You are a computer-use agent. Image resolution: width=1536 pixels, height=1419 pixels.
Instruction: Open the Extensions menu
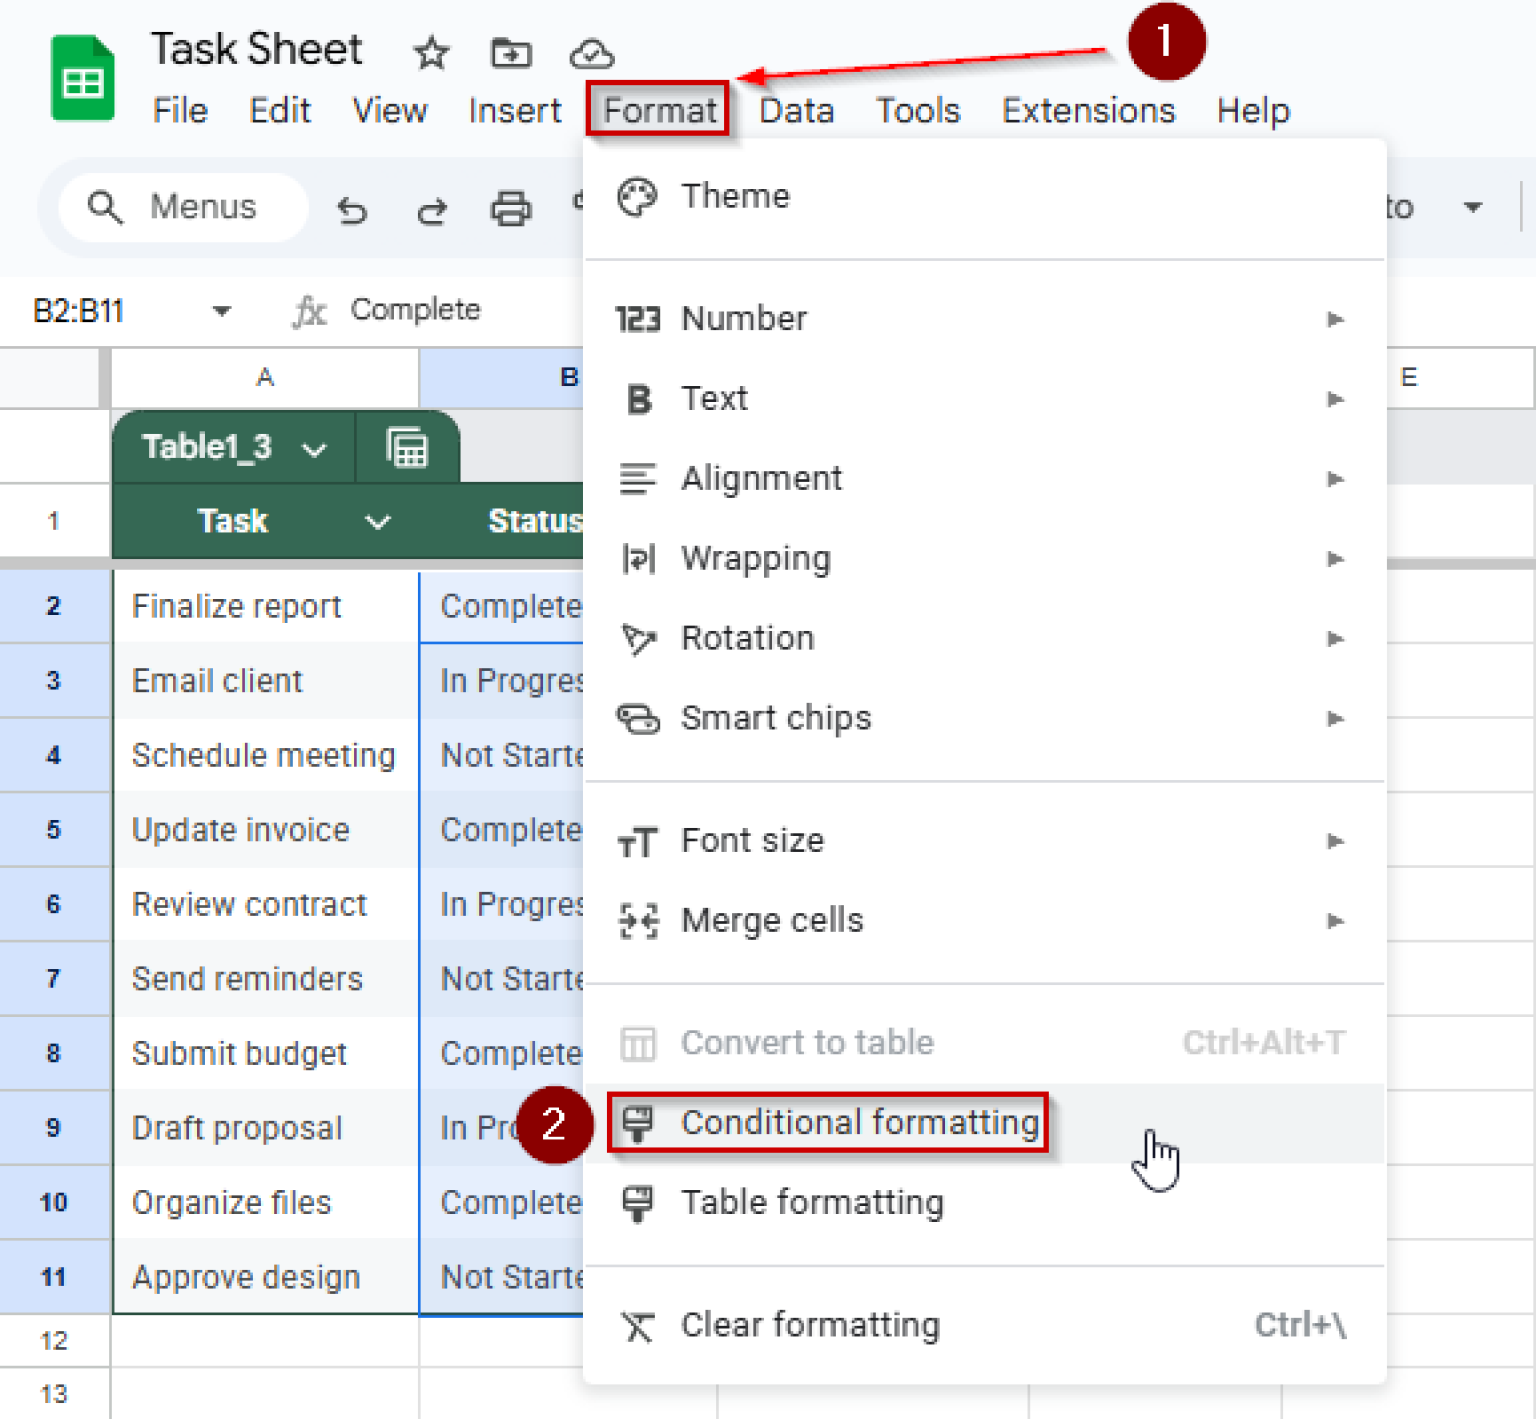pos(1088,111)
